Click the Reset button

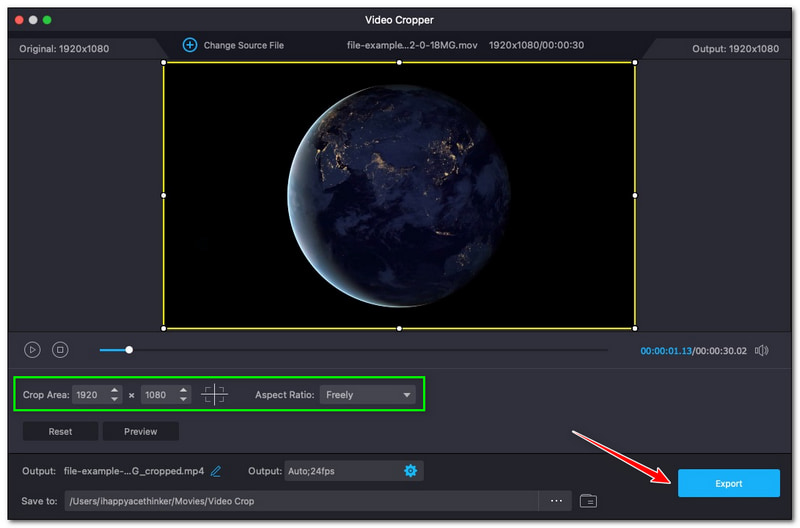coord(60,432)
